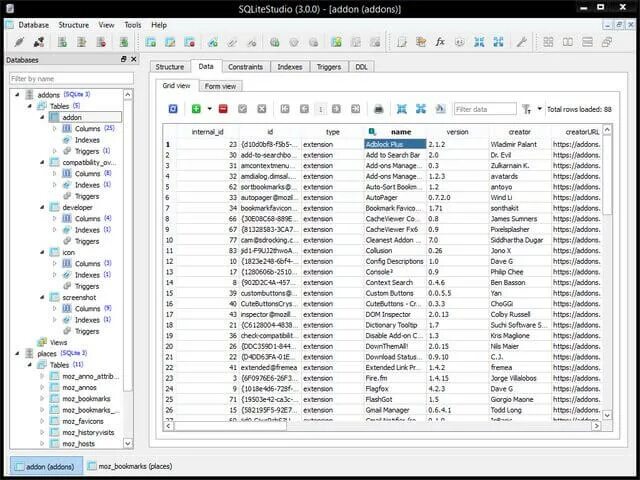
Task: Open insert row options dropdown arrow
Action: (x=209, y=109)
